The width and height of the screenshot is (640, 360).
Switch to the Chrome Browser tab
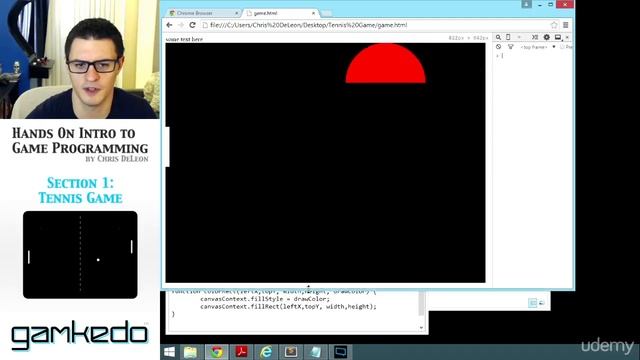click(202, 13)
